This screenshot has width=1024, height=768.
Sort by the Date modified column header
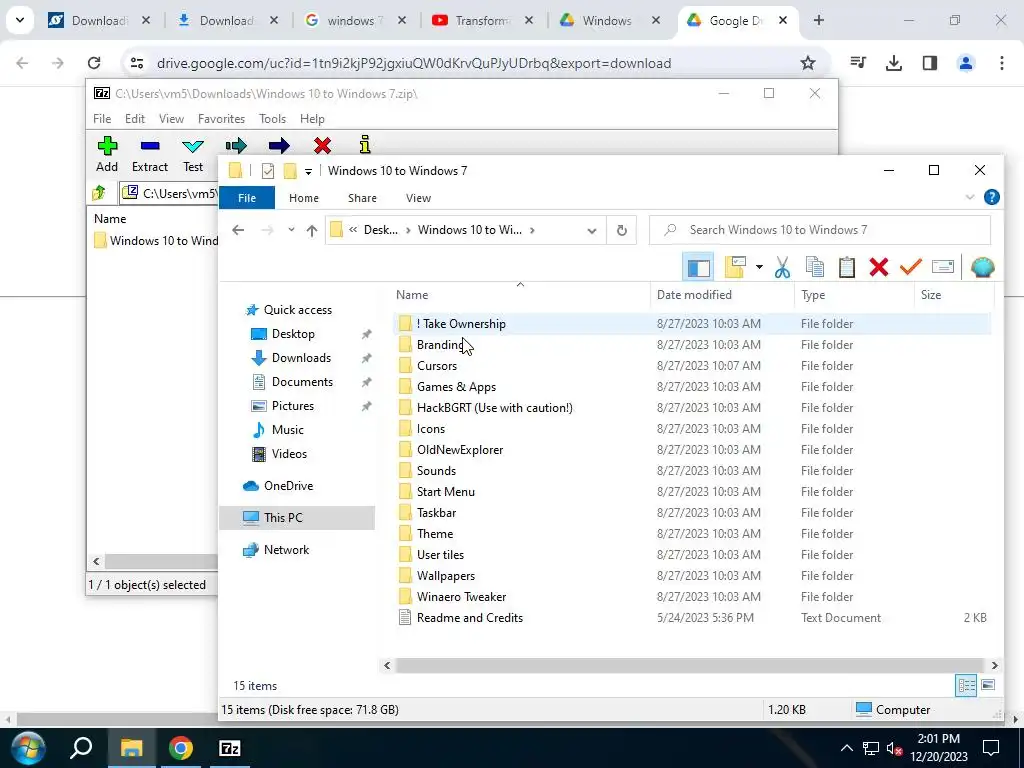[x=722, y=295]
